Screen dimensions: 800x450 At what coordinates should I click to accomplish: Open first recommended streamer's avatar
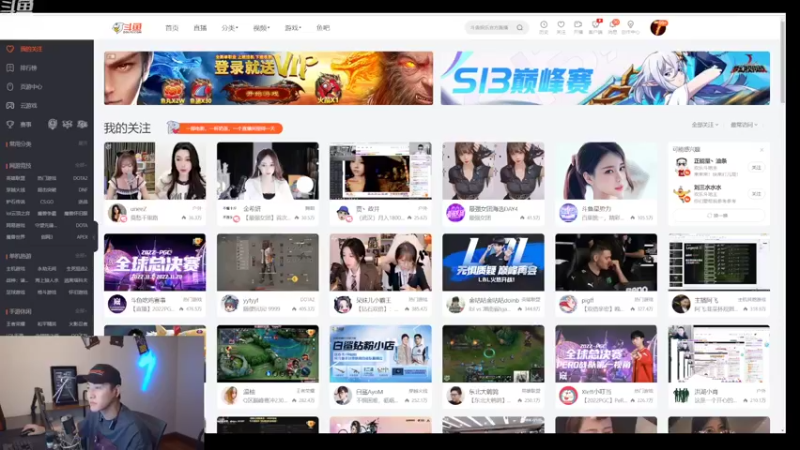click(x=682, y=167)
